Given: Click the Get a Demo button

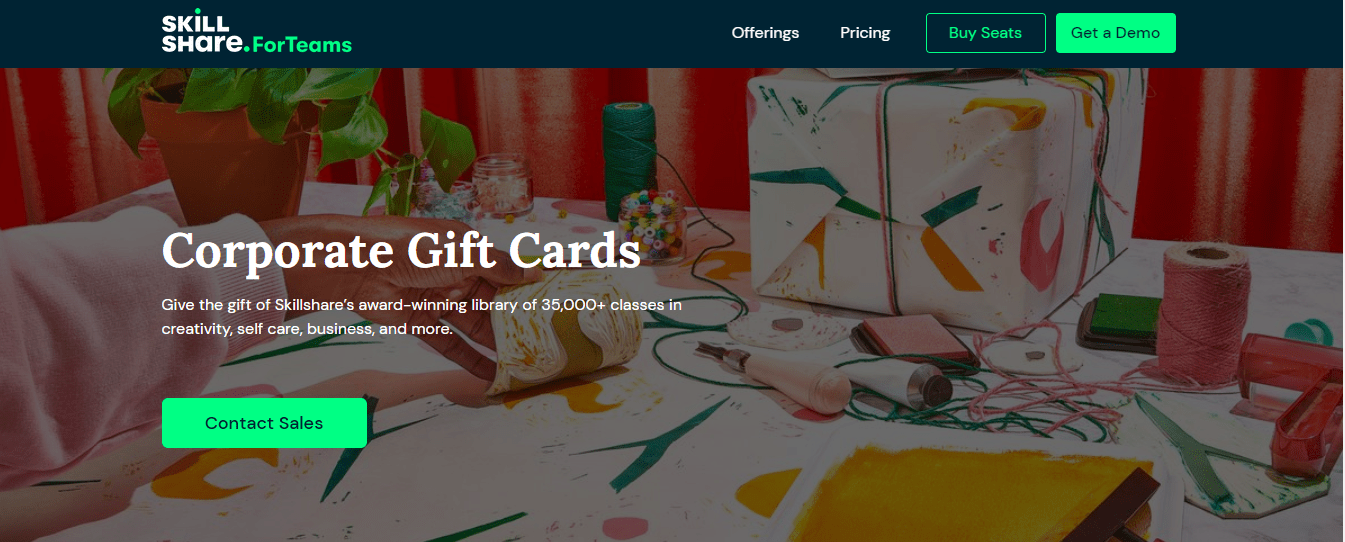Looking at the screenshot, I should tap(1115, 33).
